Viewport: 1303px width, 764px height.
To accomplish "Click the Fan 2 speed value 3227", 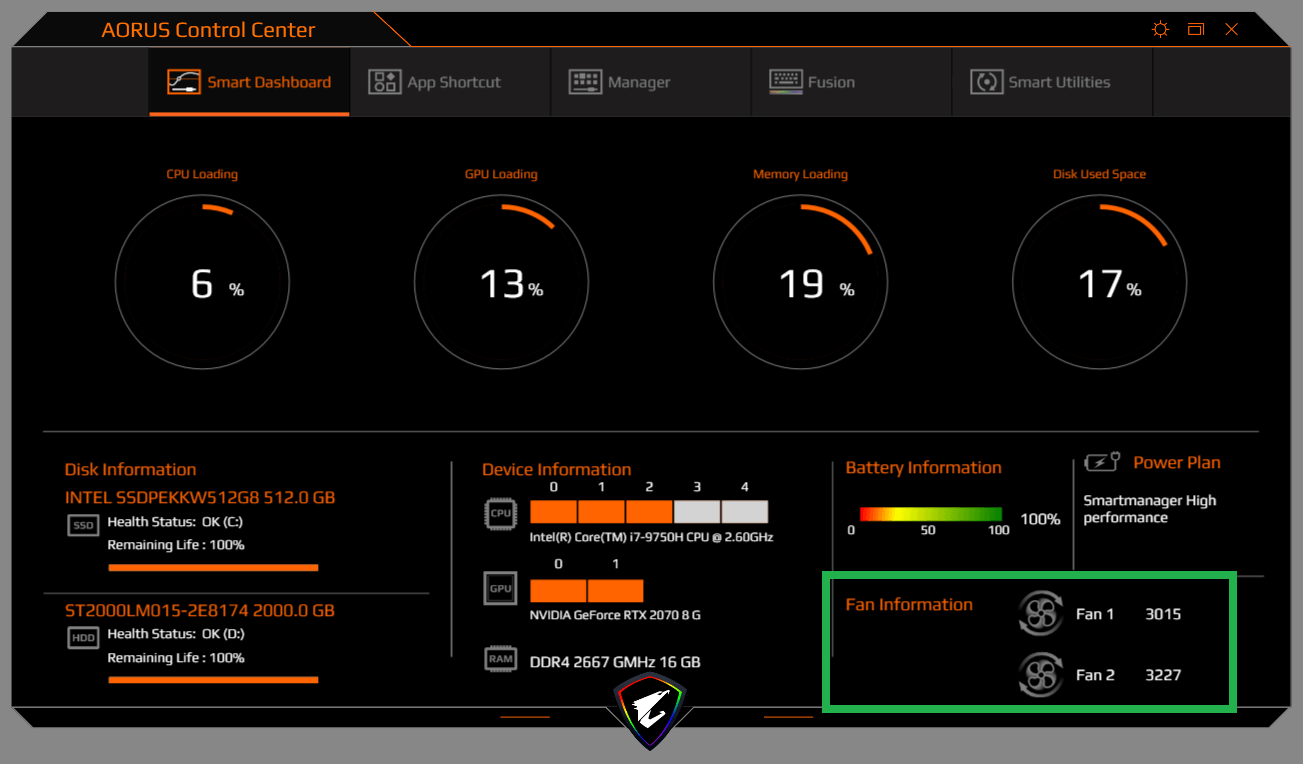I will coord(1163,675).
